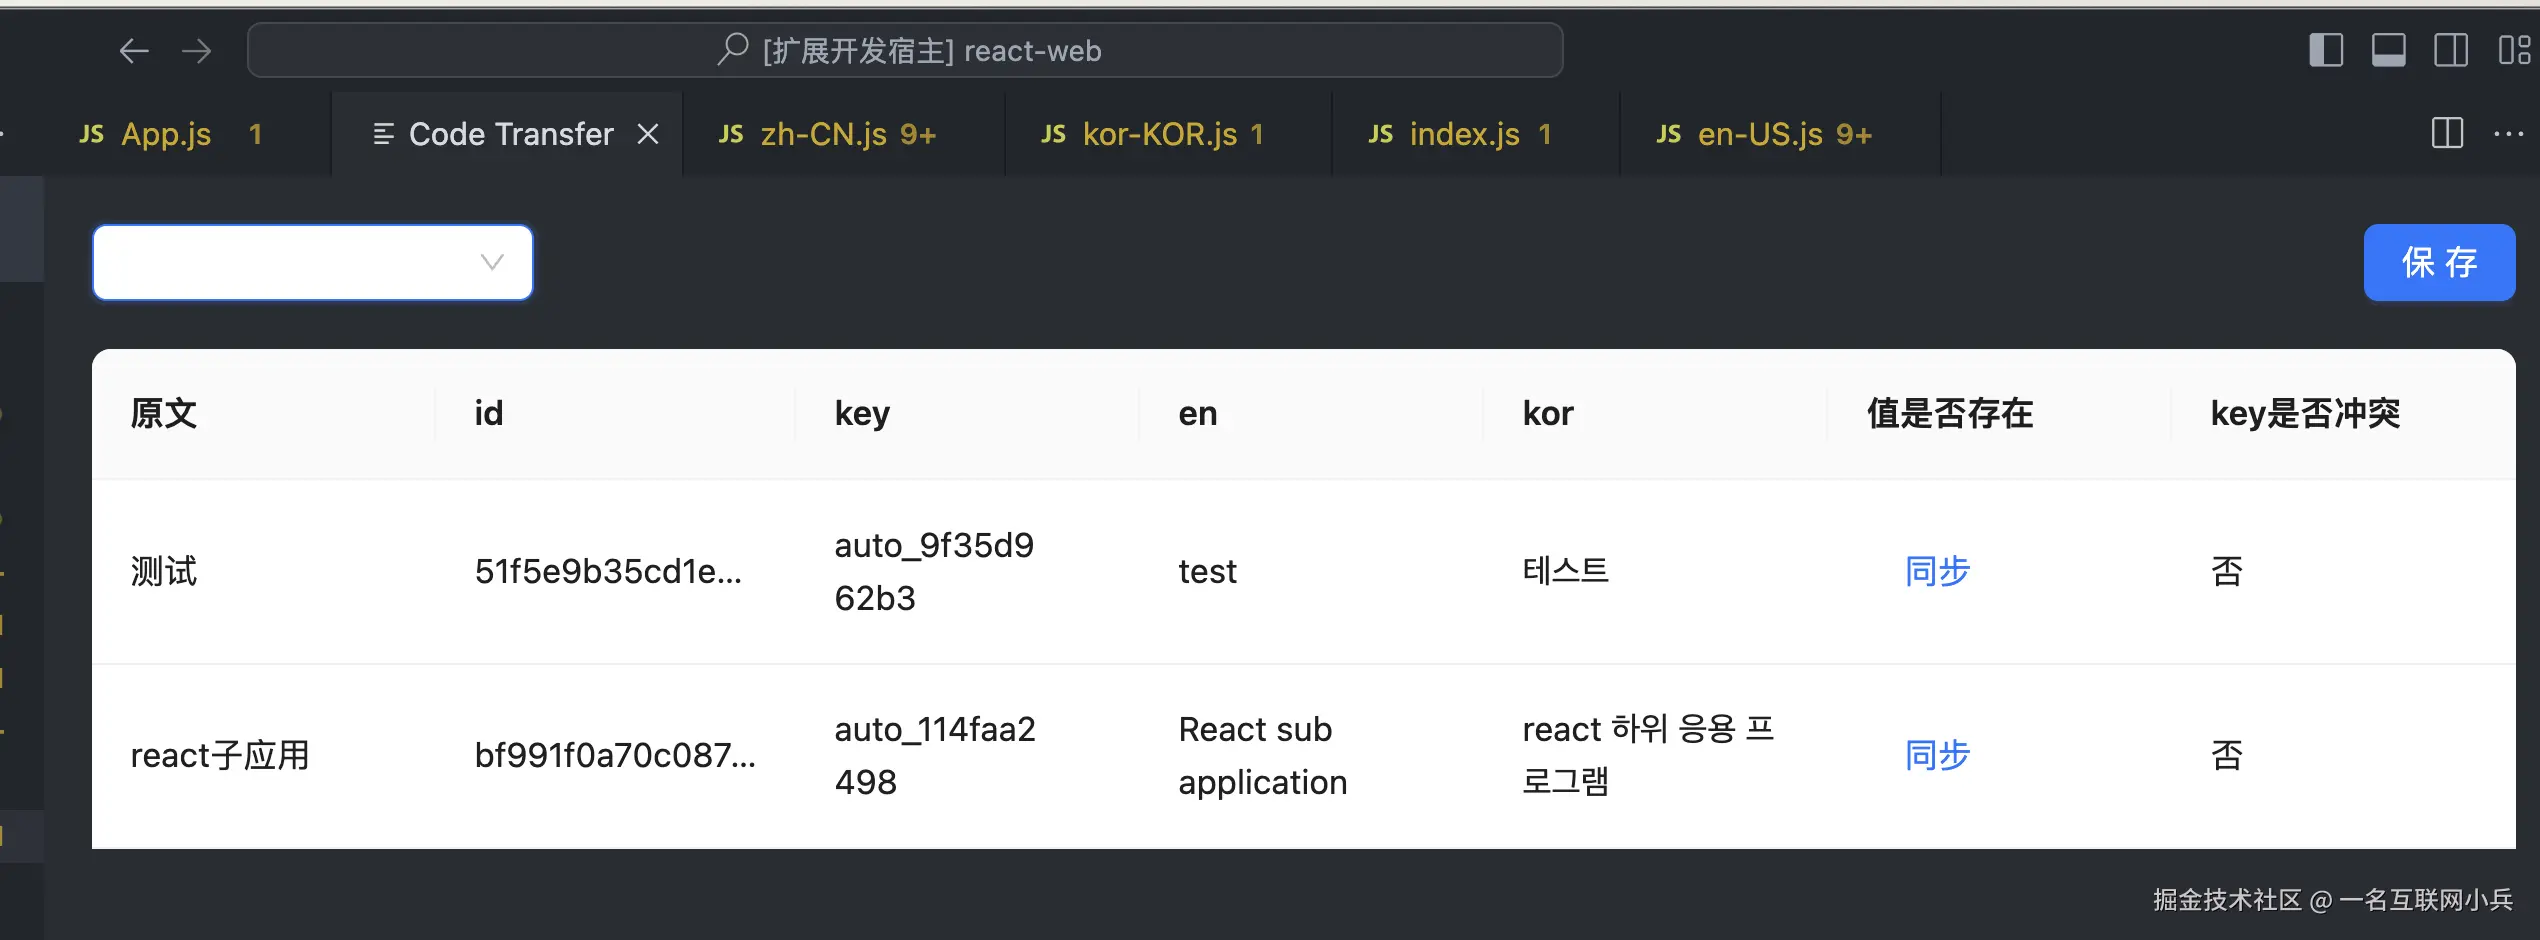Click the split editor icon near top right

[2446, 133]
